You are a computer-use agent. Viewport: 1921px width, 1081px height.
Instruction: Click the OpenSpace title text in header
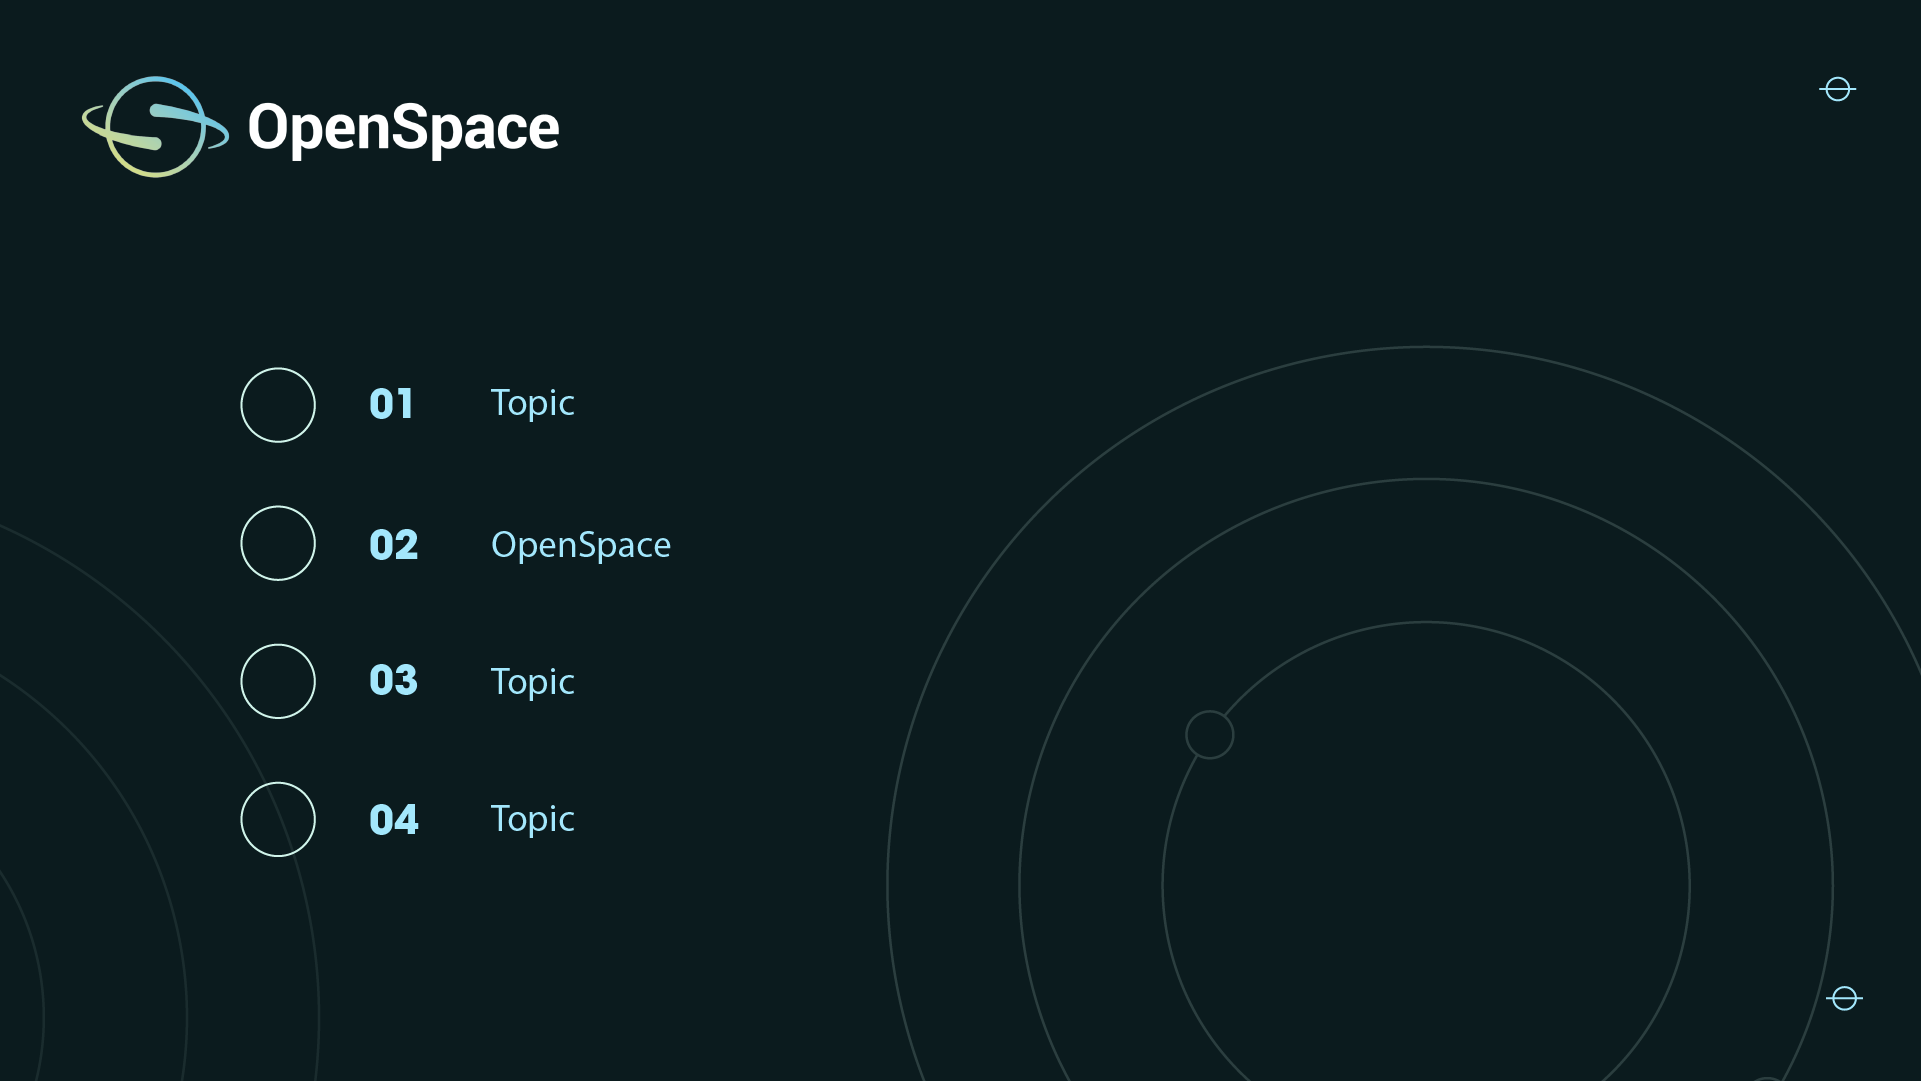tap(403, 128)
